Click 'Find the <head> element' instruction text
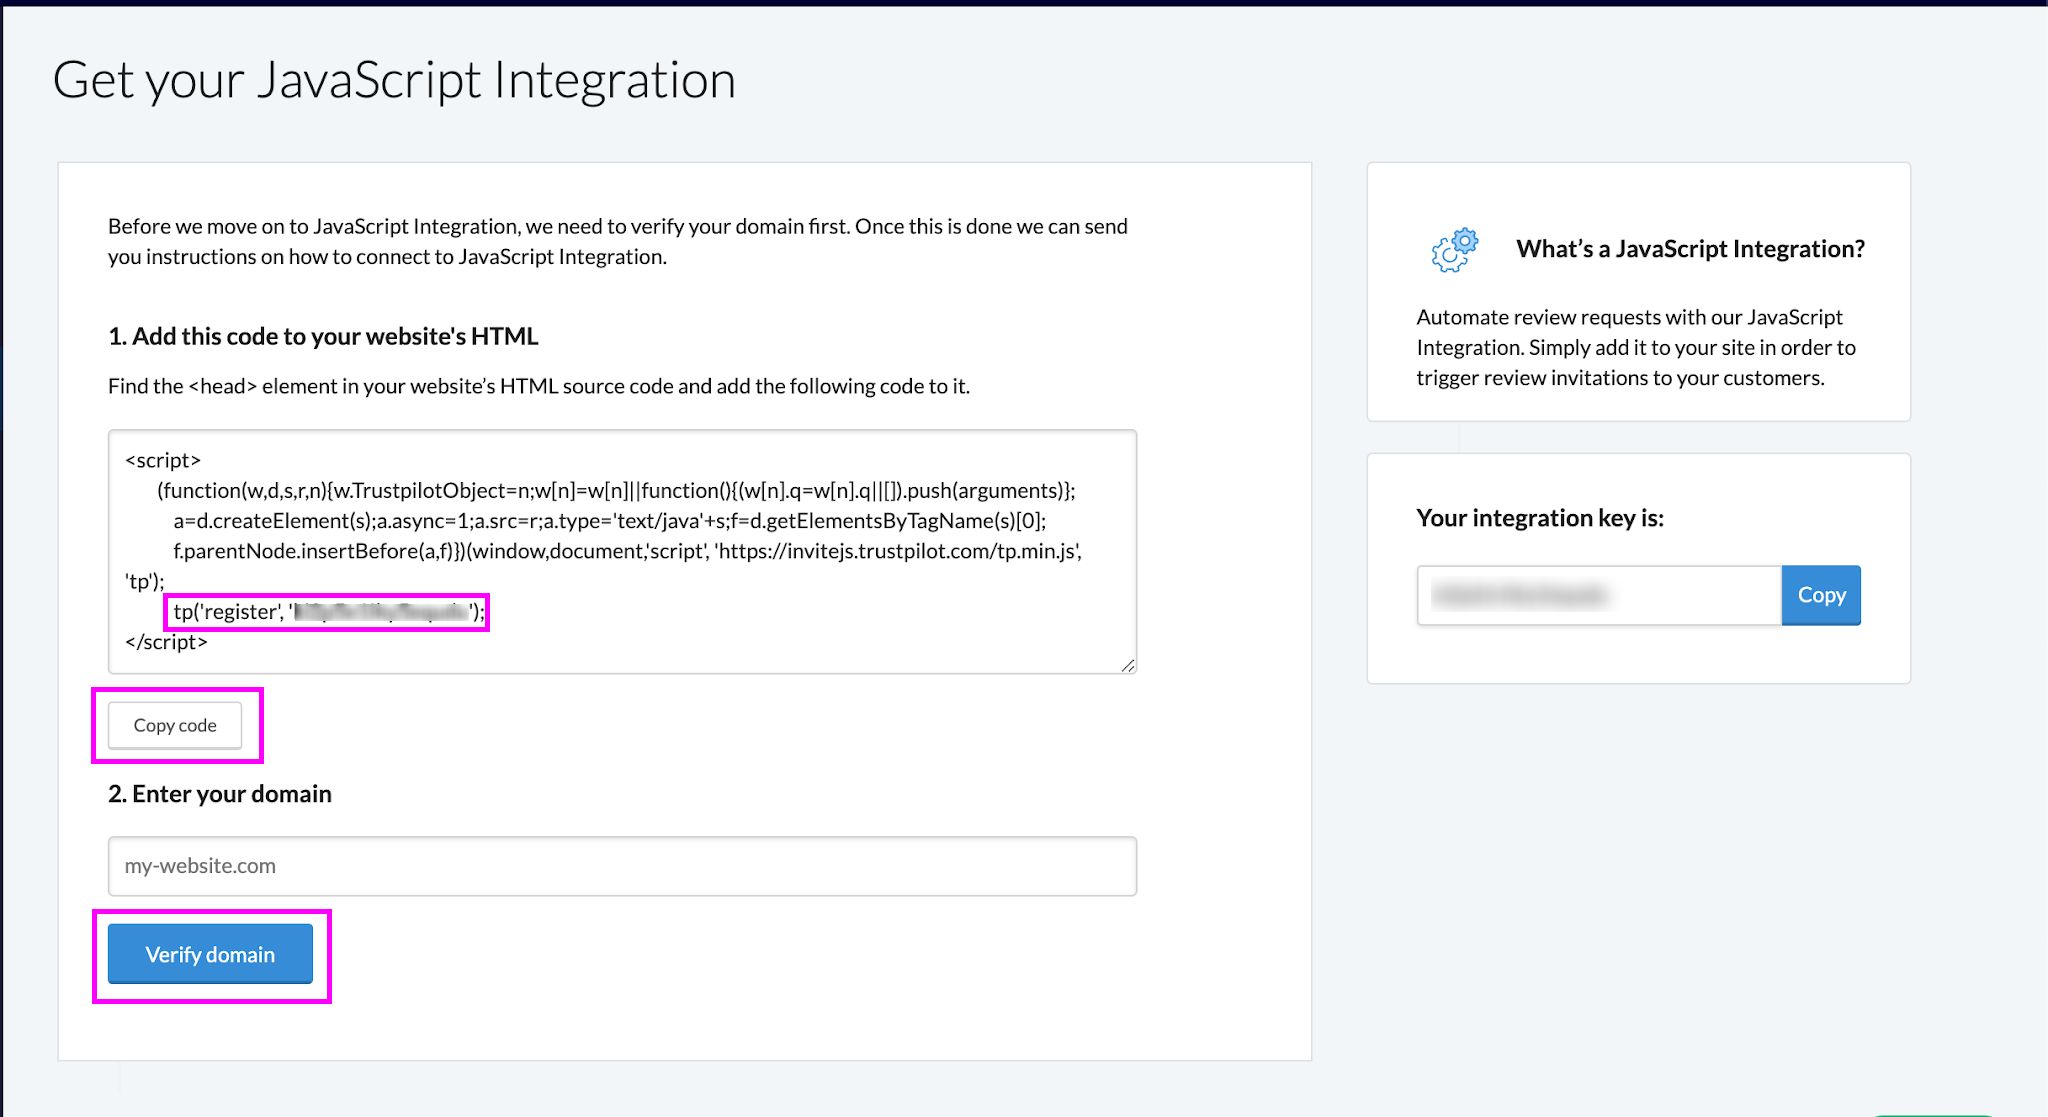Screen dimensions: 2048x1117 point(539,386)
